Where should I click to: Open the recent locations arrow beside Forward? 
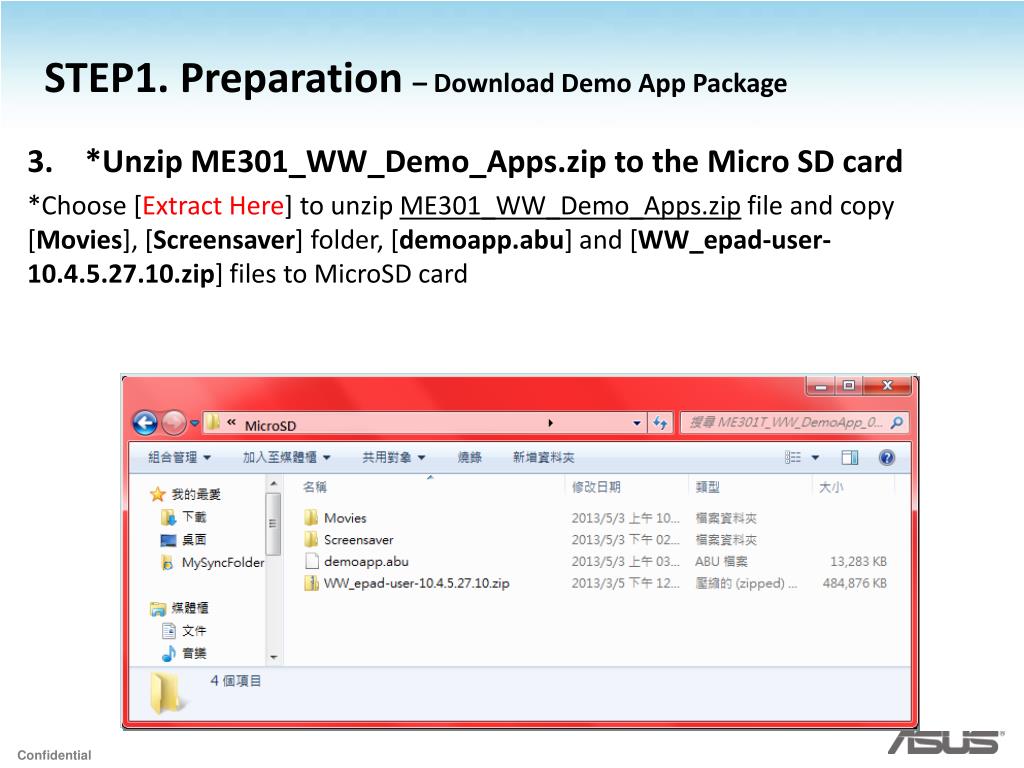pos(195,423)
